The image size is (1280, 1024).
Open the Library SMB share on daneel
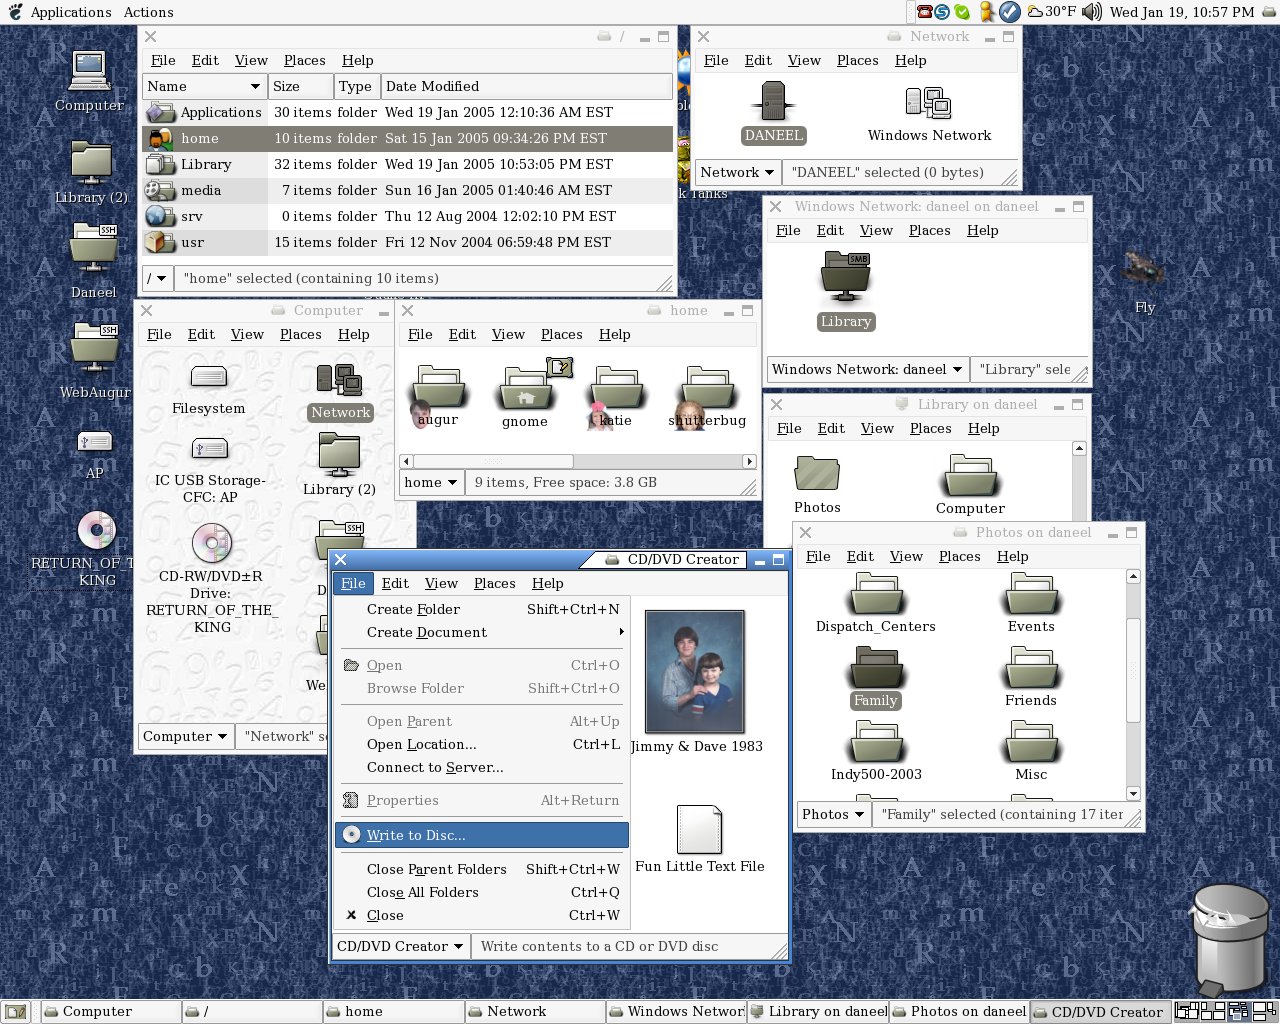point(845,284)
